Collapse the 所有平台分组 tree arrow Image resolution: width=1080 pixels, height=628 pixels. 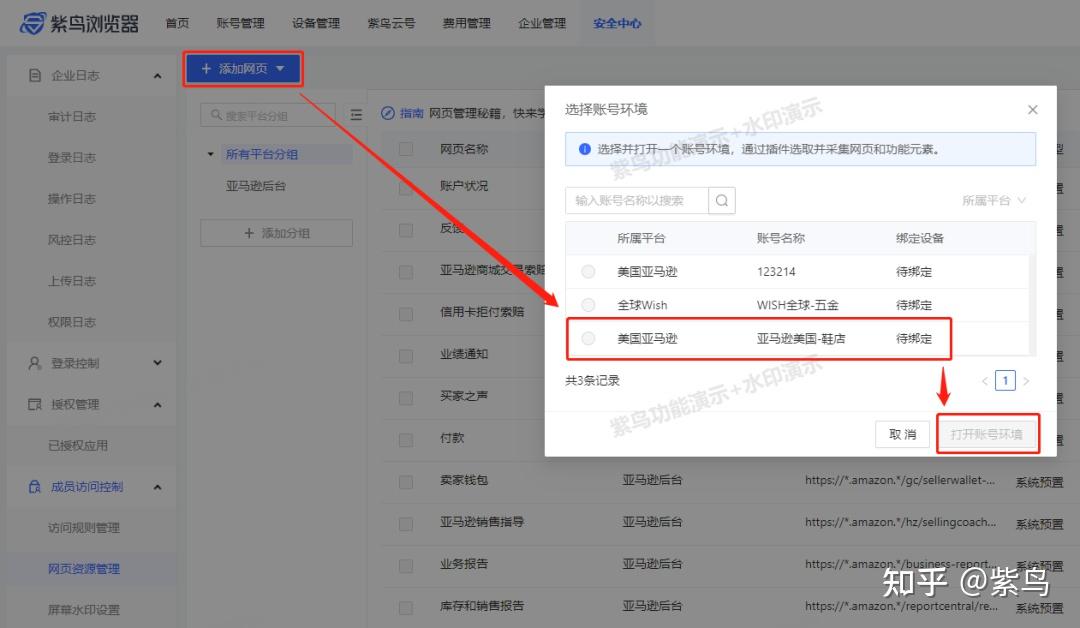[210, 154]
